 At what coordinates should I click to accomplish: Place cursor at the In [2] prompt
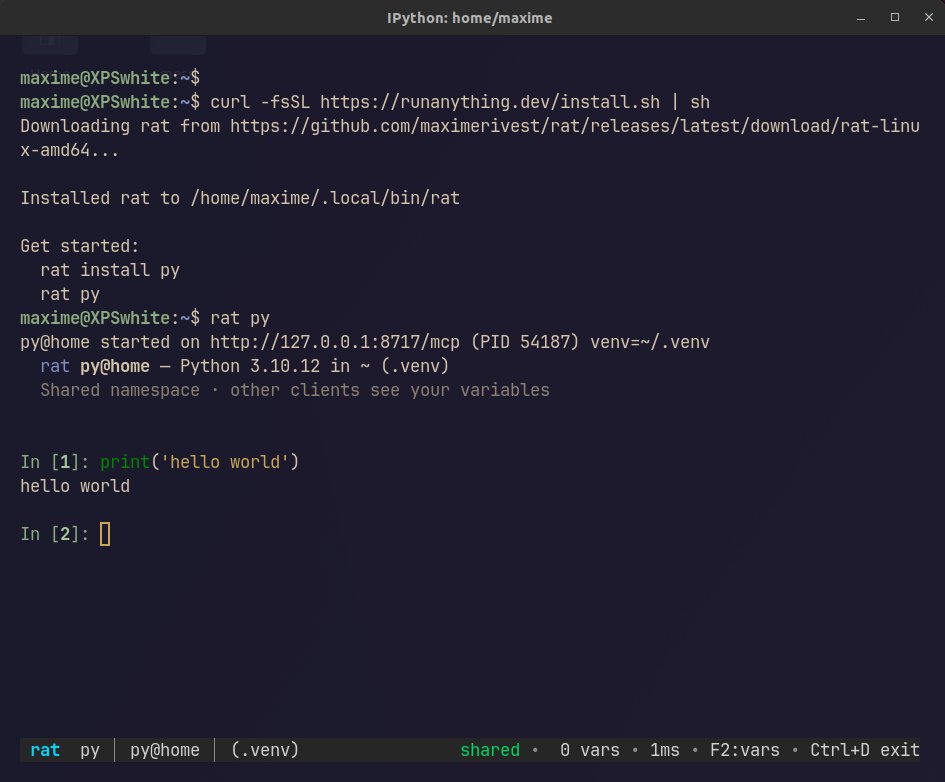tap(105, 534)
